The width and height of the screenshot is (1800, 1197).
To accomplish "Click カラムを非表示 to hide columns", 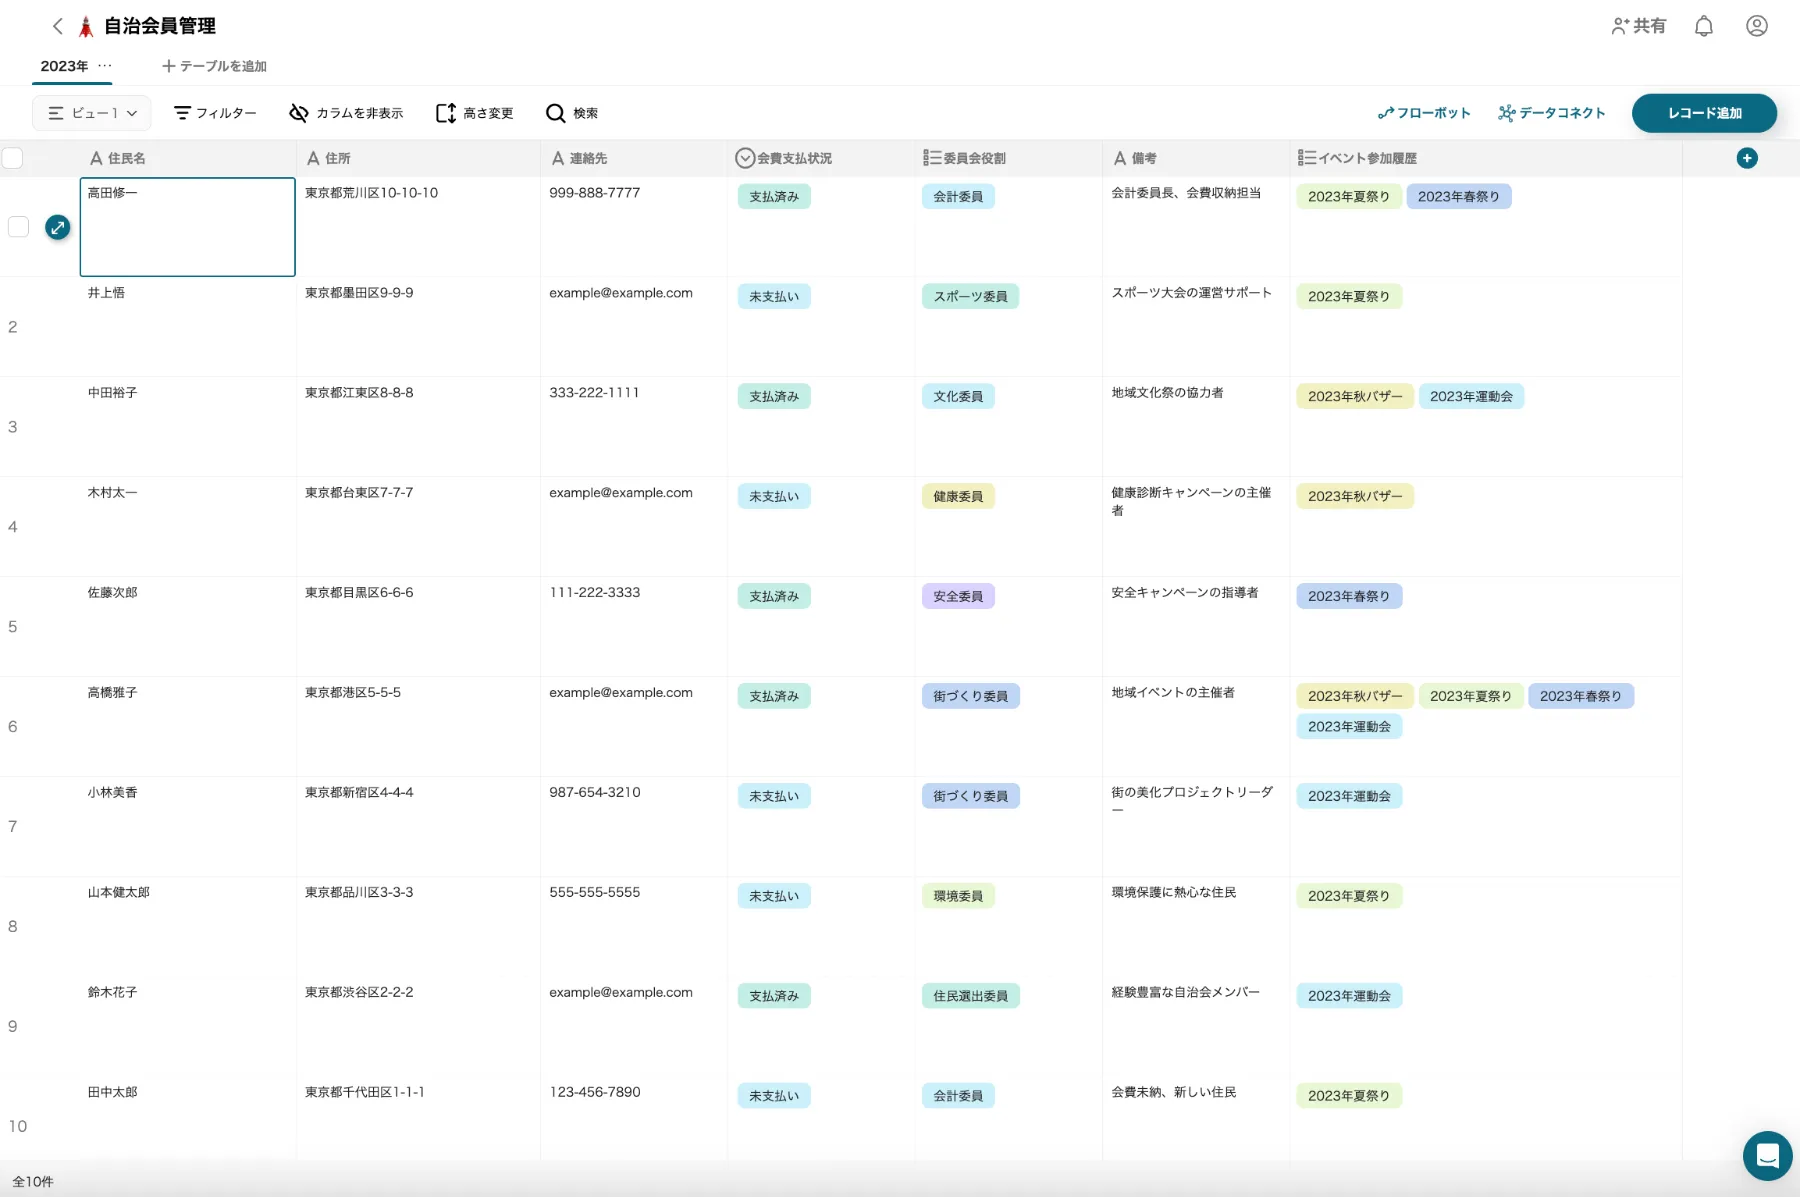I will 346,113.
